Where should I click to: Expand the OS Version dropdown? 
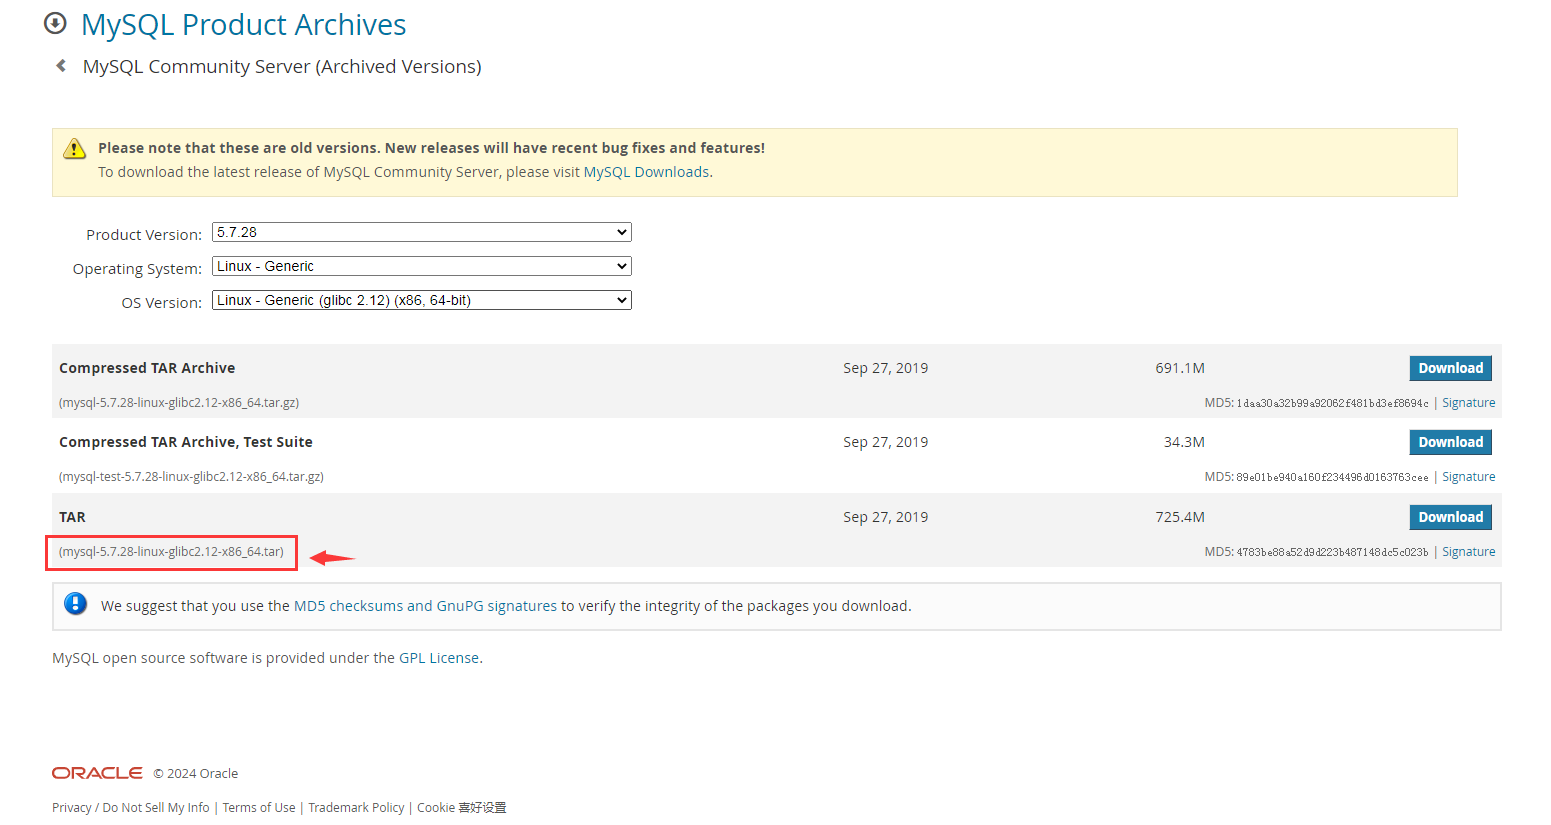click(421, 300)
